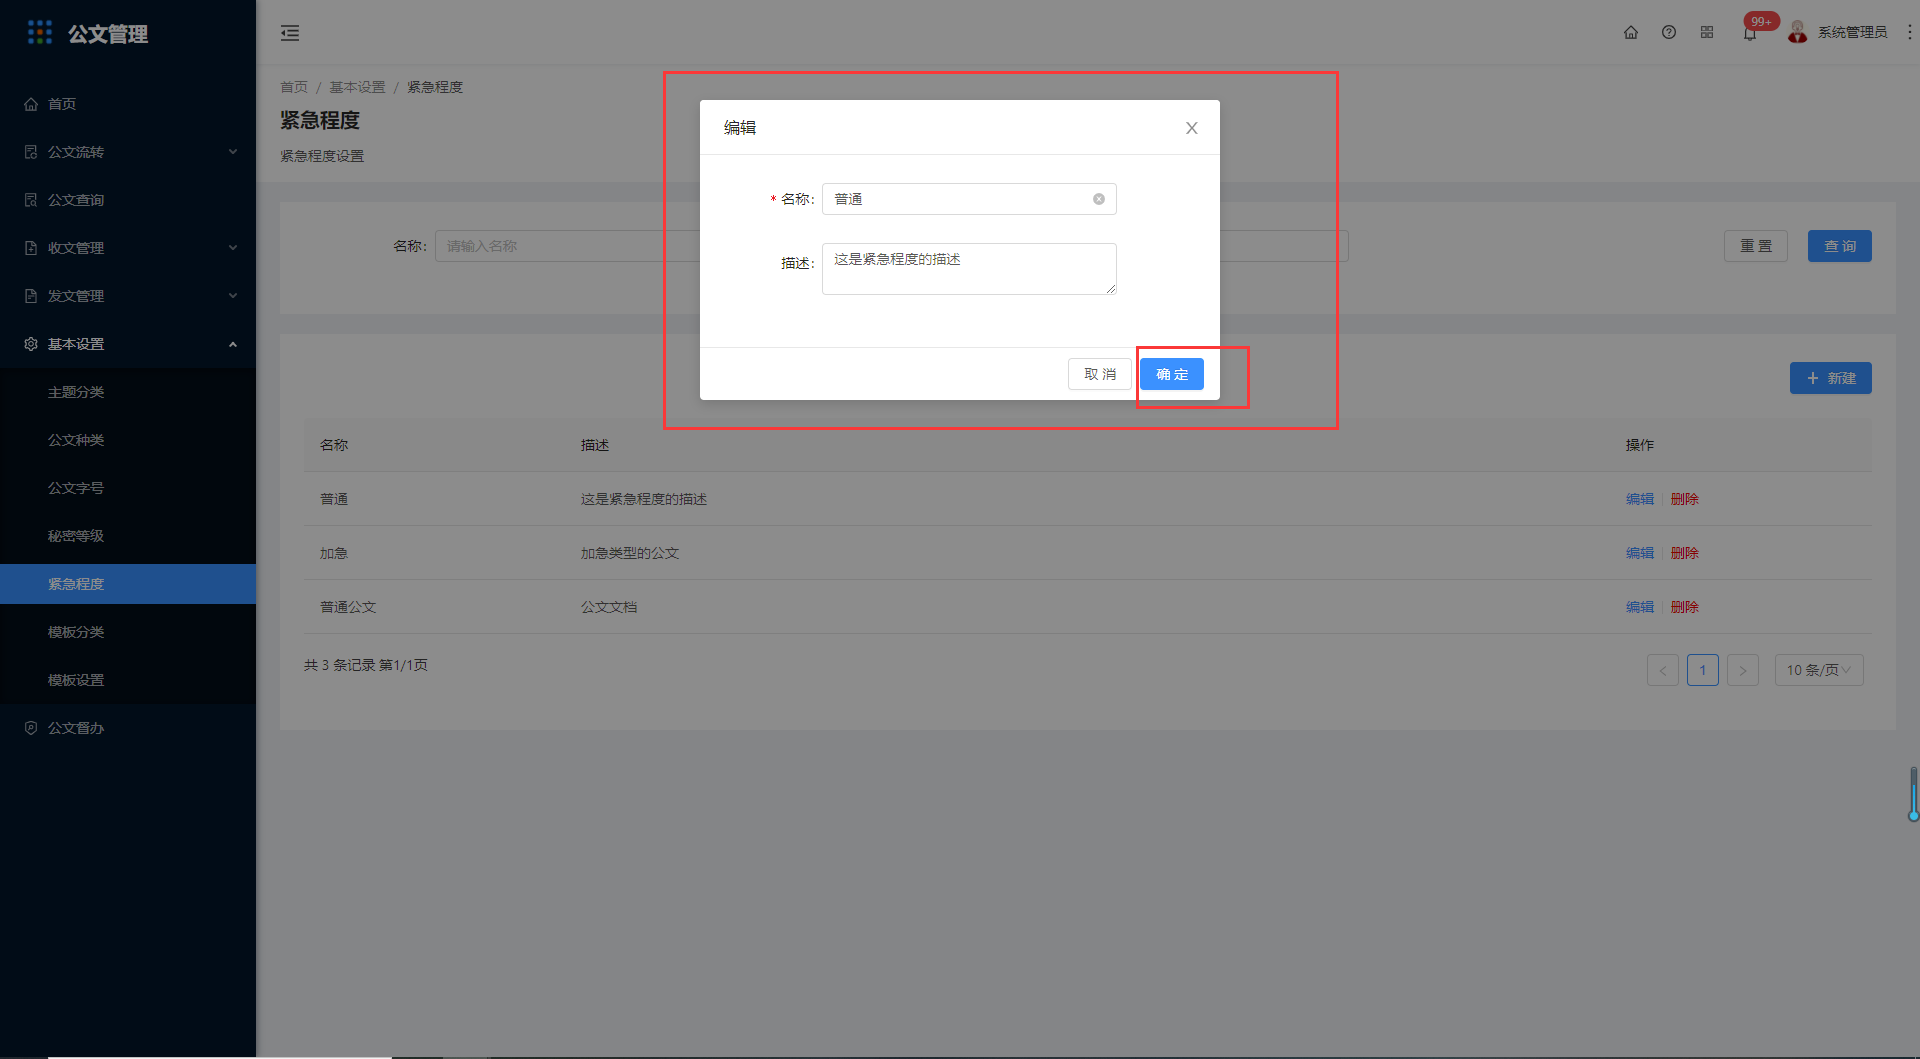The width and height of the screenshot is (1920, 1059).
Task: Select 紧急程度 submenu item
Action: 128,584
